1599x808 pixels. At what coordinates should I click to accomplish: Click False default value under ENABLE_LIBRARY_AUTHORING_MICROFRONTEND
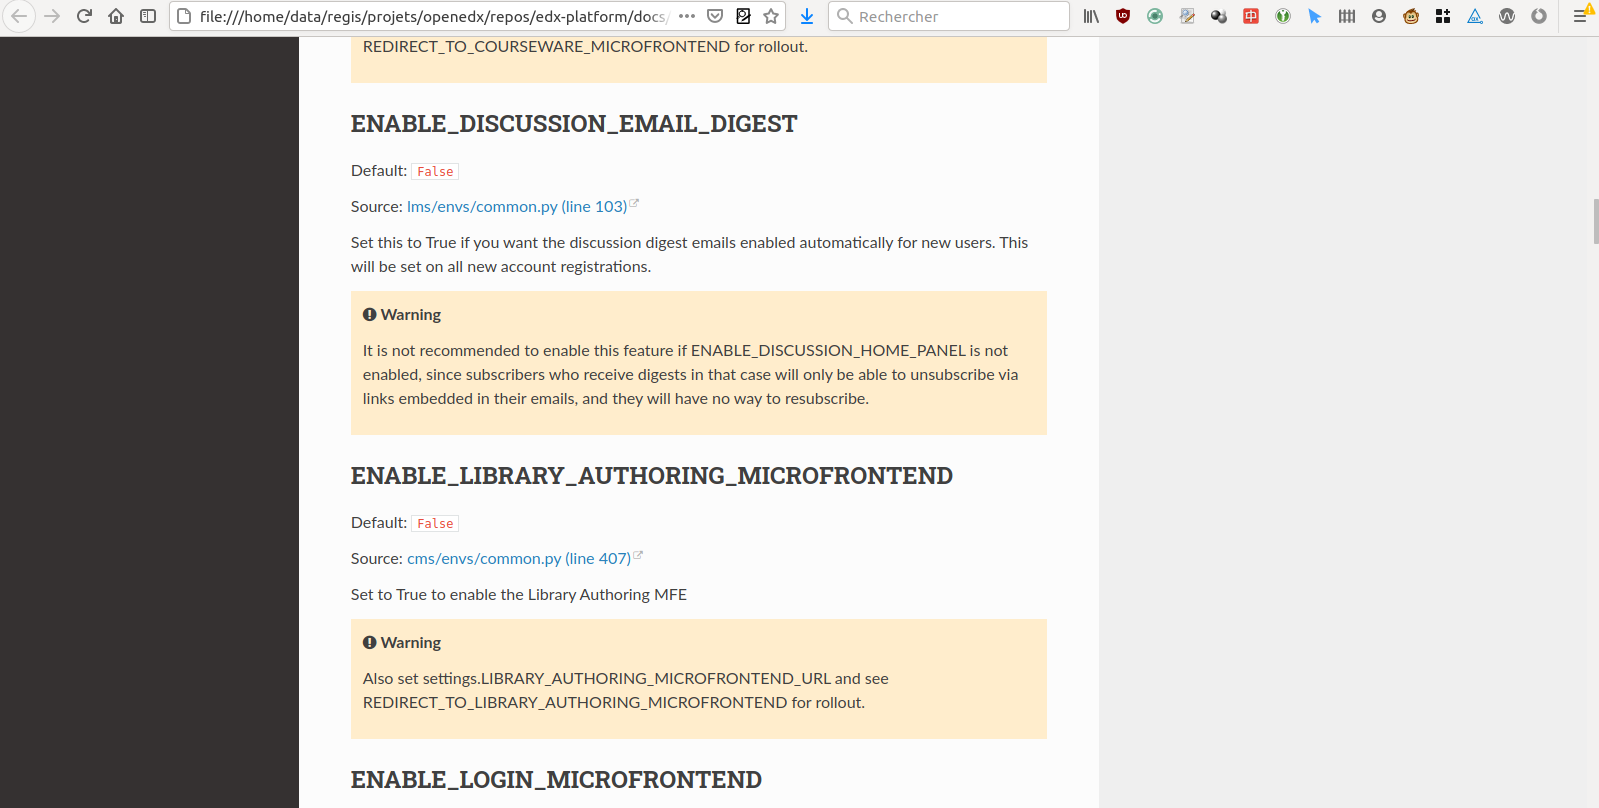[x=435, y=523]
